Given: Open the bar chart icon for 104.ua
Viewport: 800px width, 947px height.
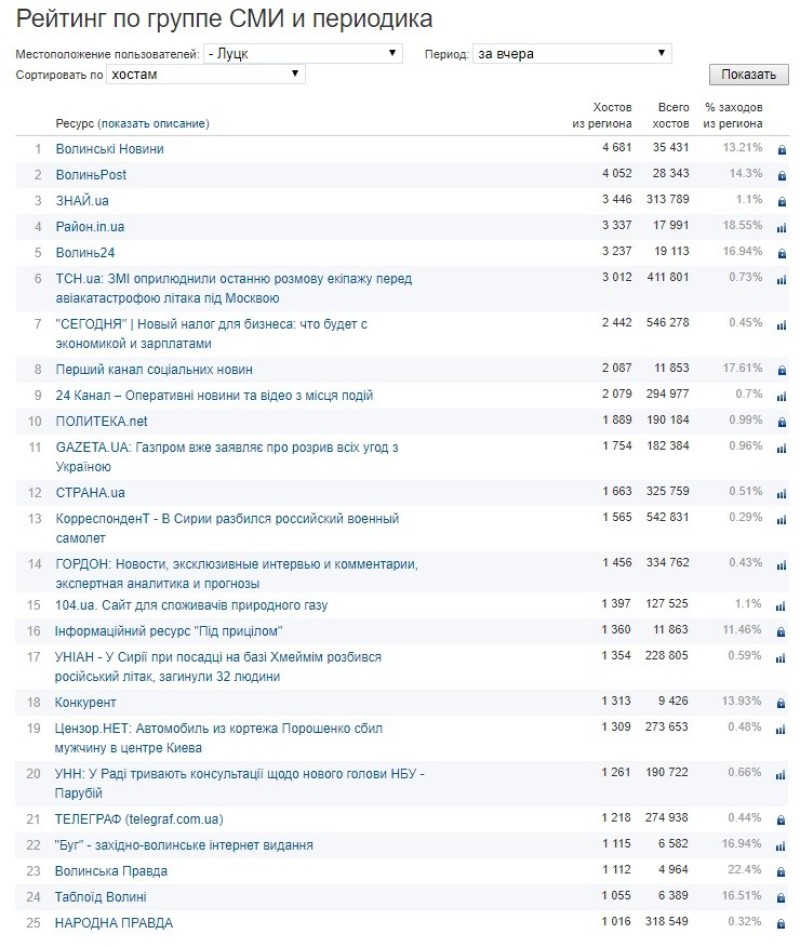Looking at the screenshot, I should point(782,607).
